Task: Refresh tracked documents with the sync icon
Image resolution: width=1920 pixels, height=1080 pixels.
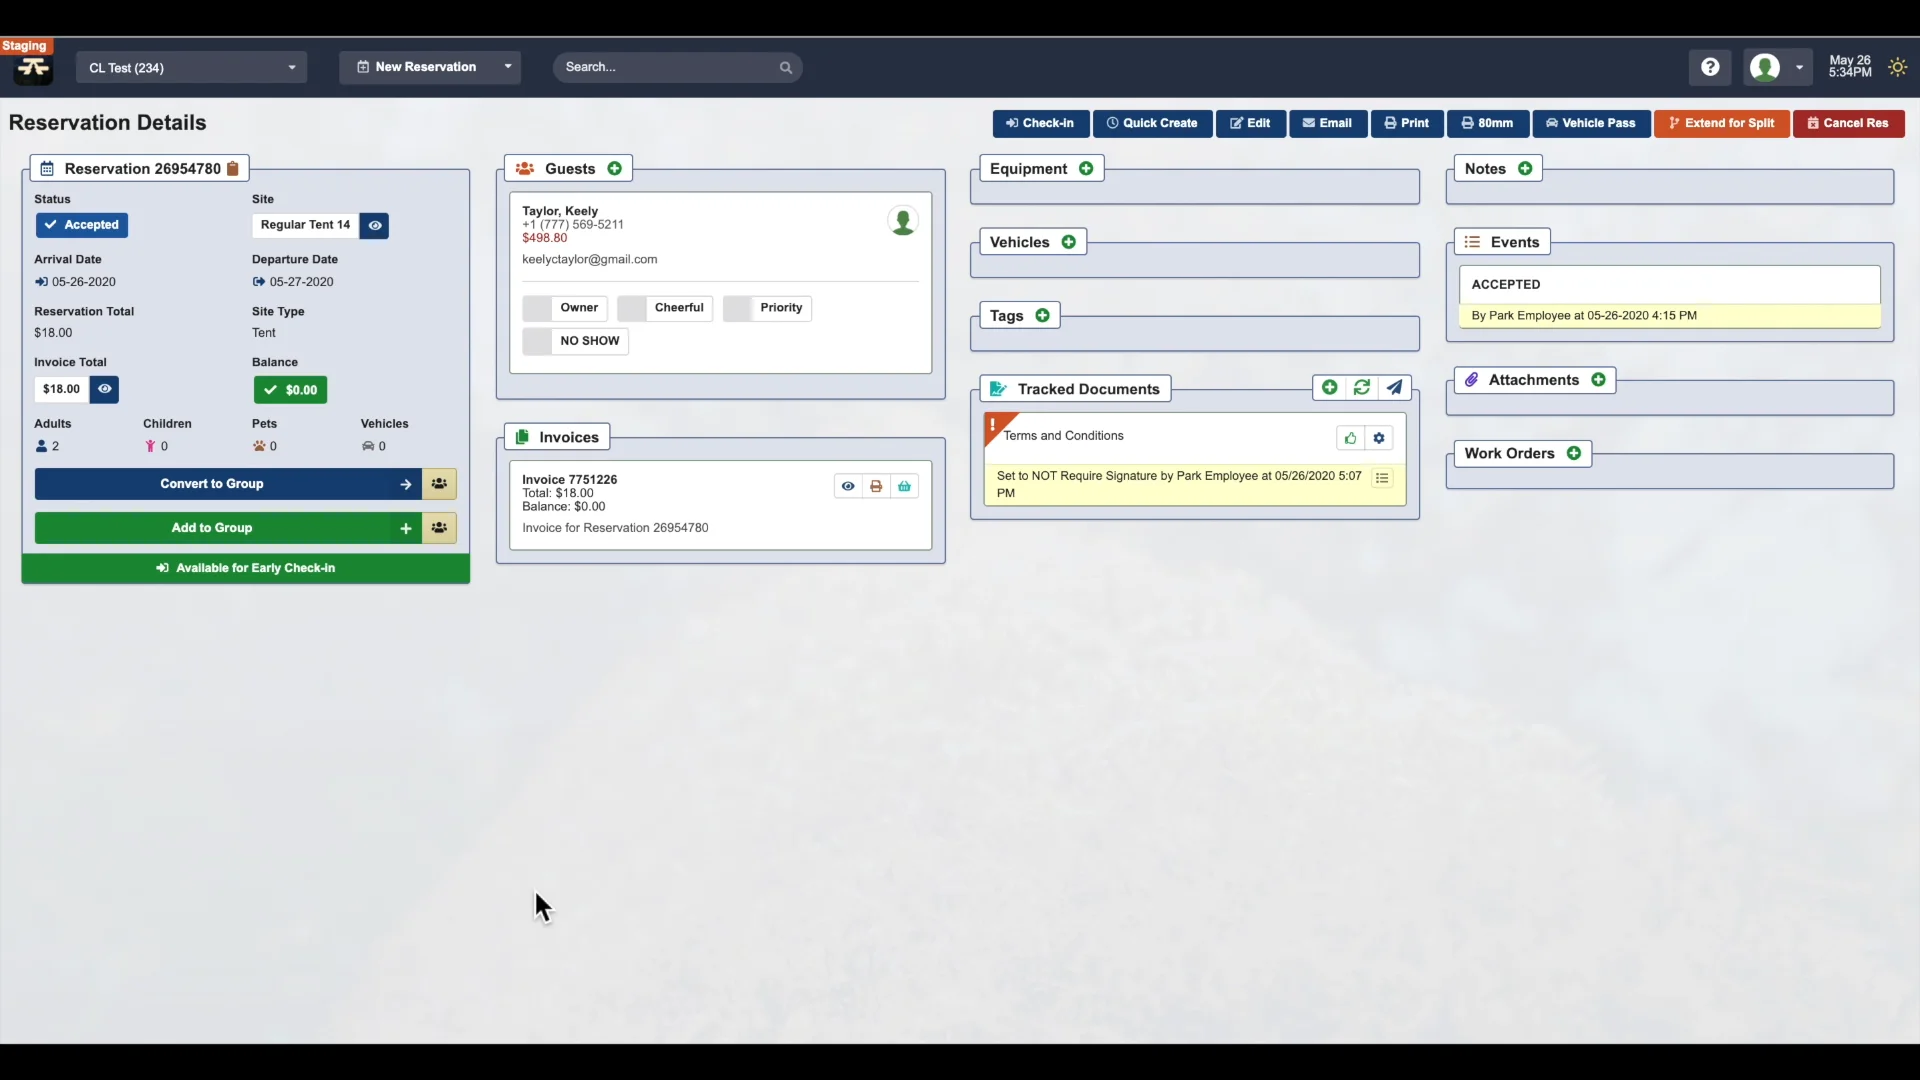Action: click(1362, 387)
